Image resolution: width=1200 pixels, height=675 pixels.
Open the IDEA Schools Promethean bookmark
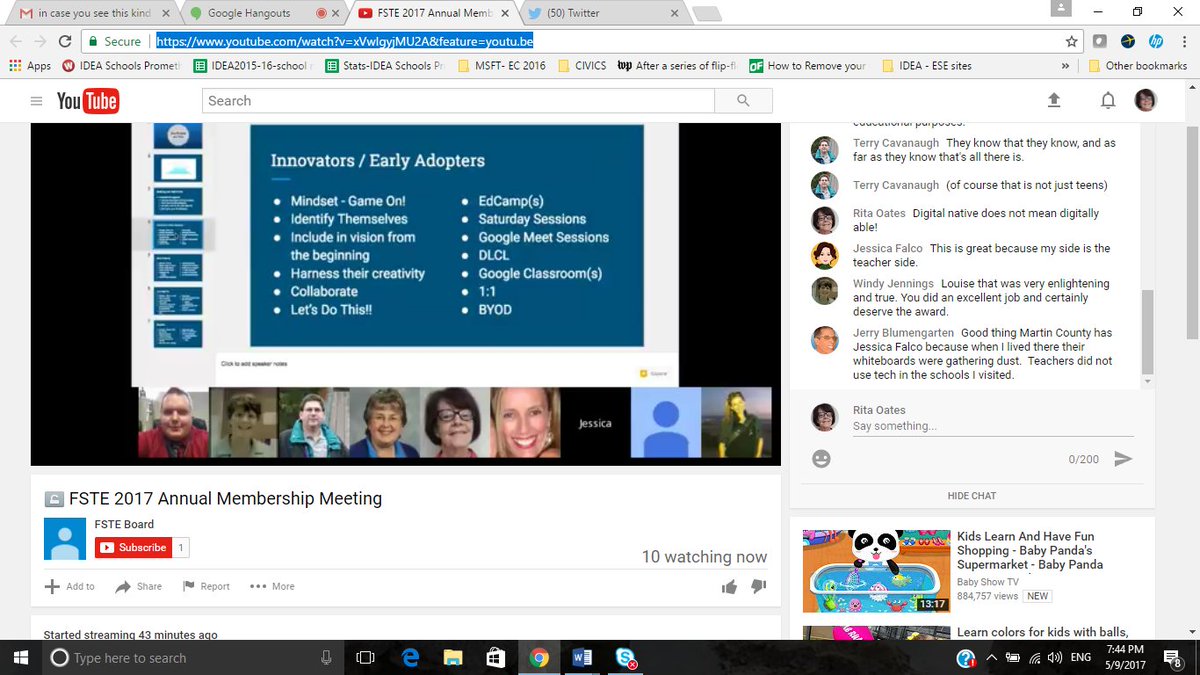point(121,66)
